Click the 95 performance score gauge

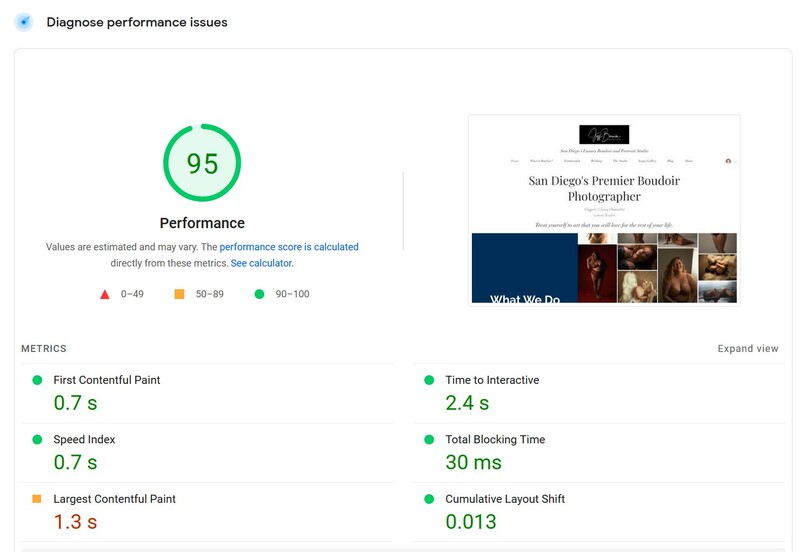coord(202,163)
